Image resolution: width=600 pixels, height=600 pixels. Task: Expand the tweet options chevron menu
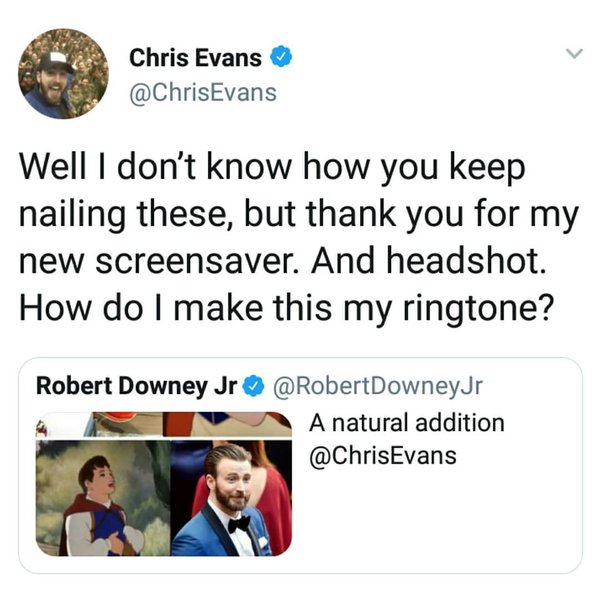(x=574, y=53)
